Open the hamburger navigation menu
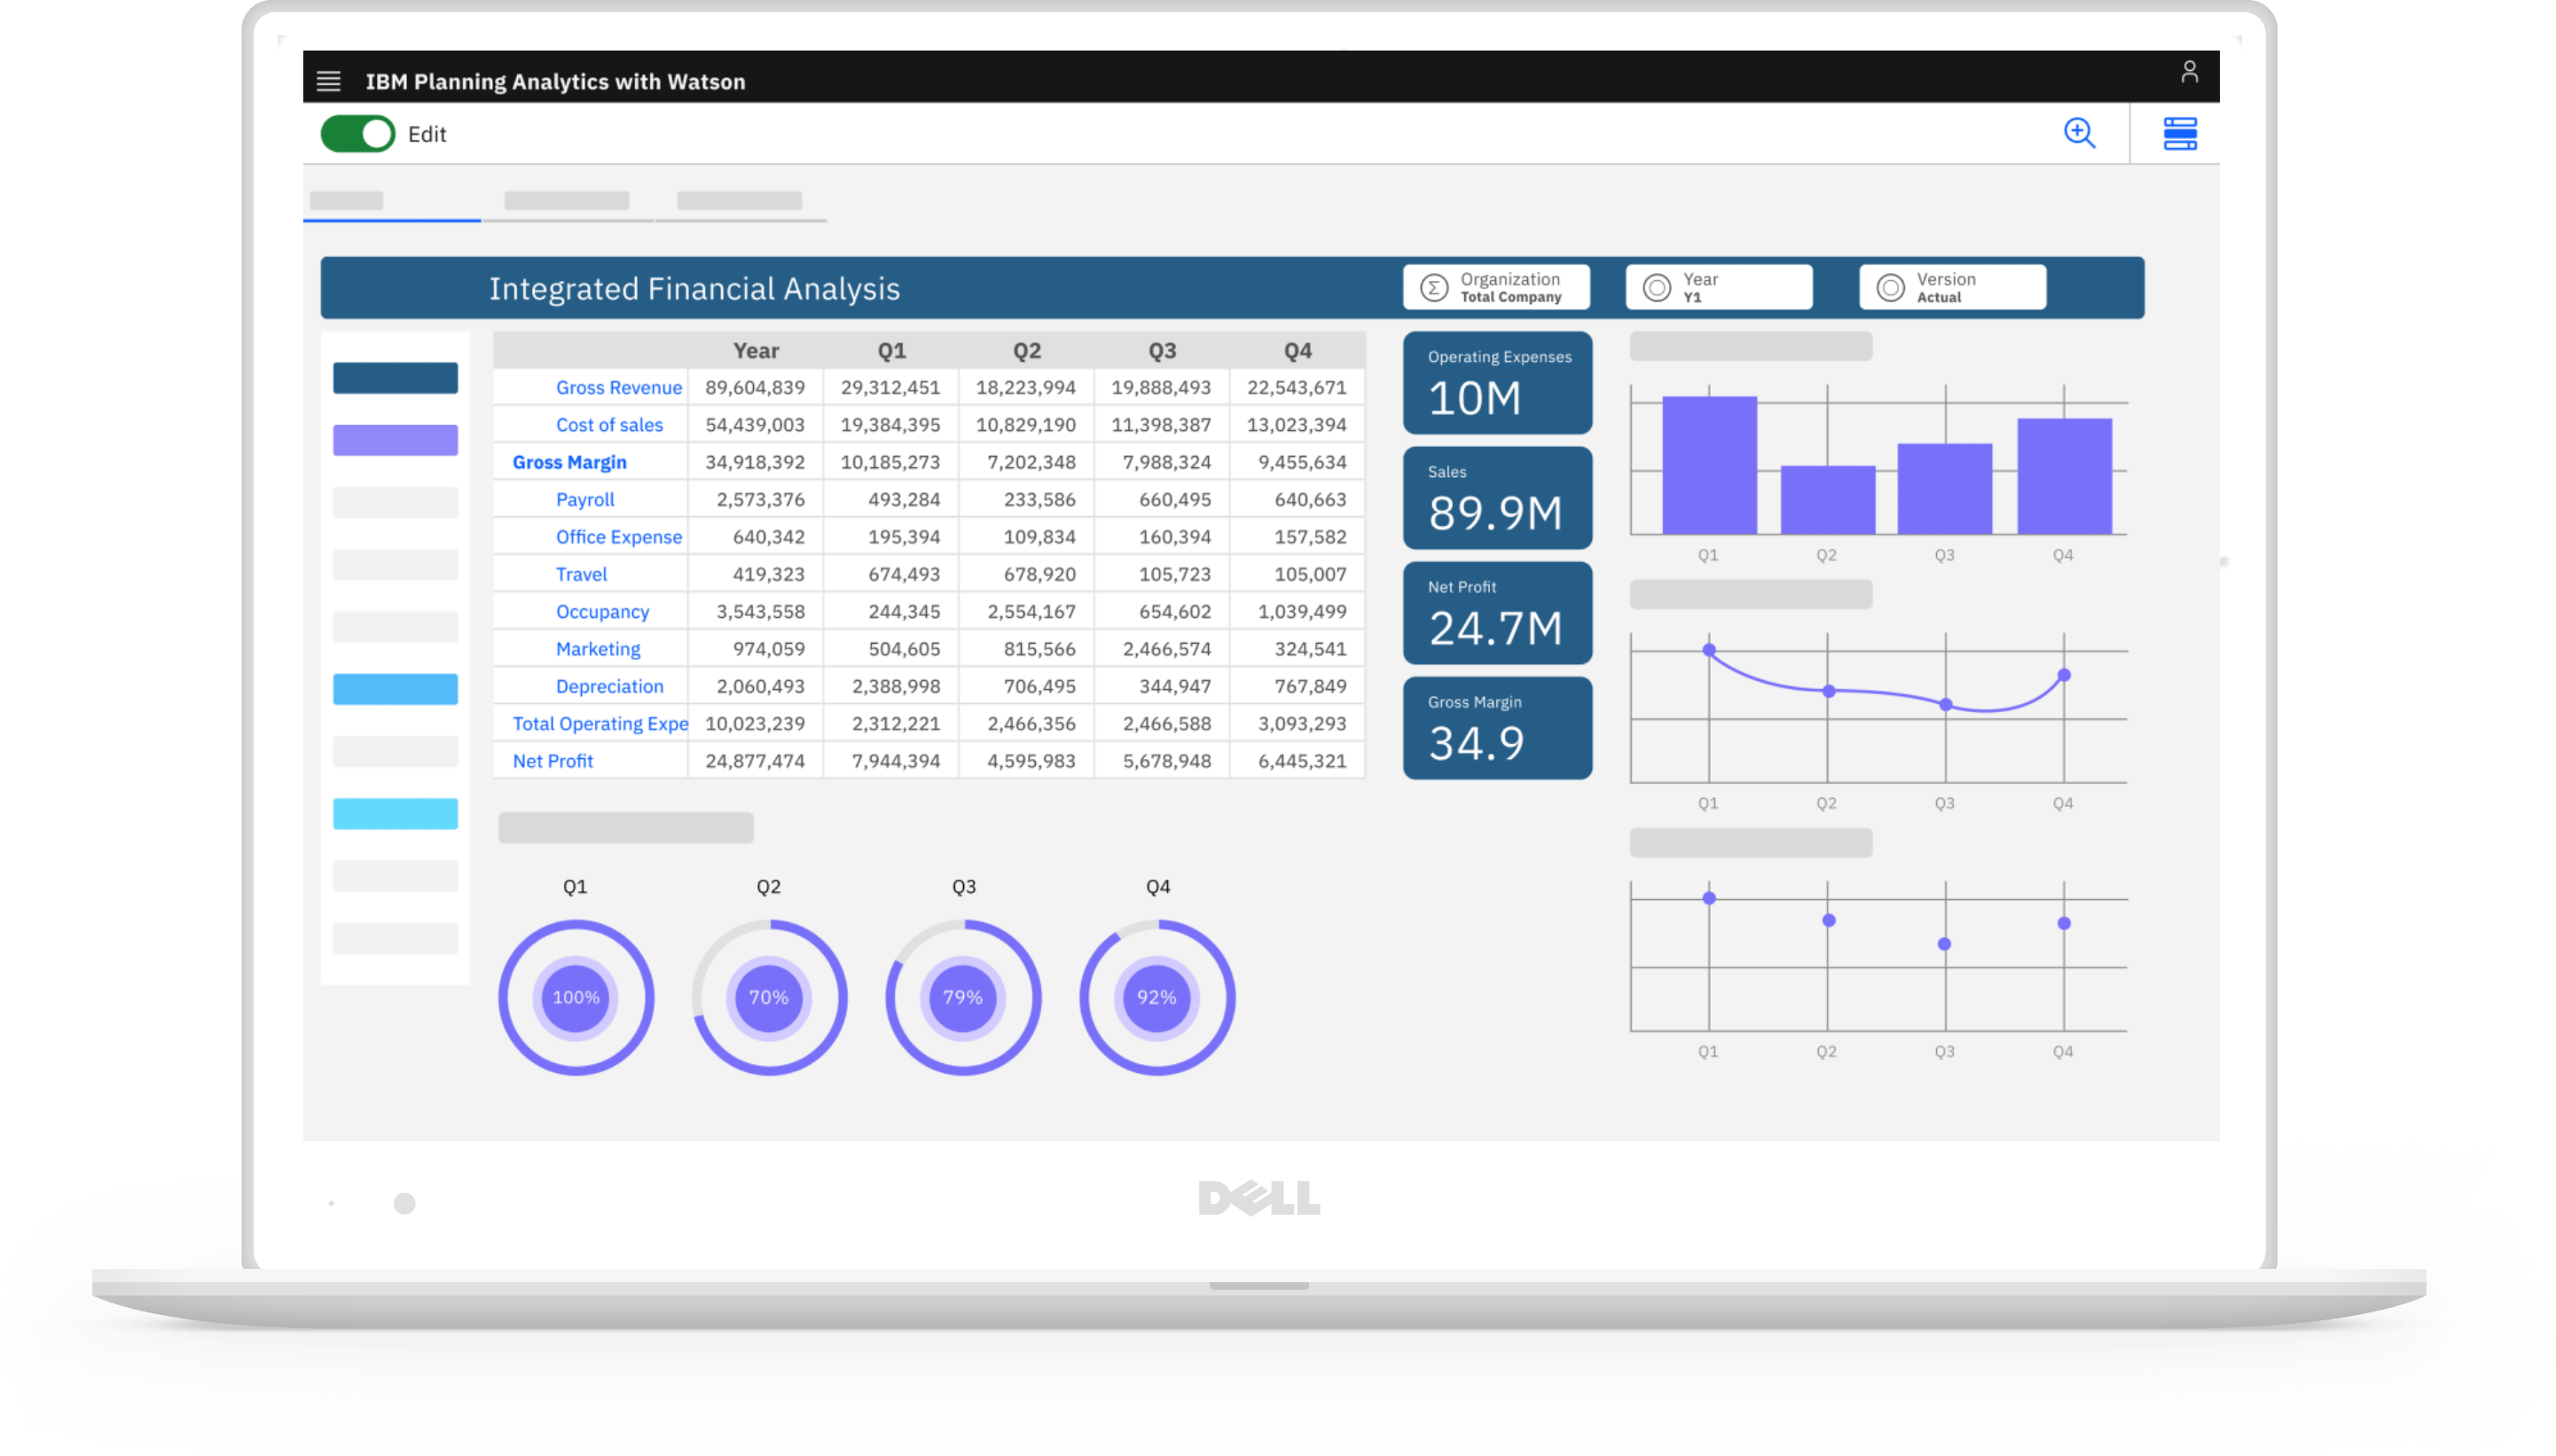The height and width of the screenshot is (1456, 2556). point(328,81)
